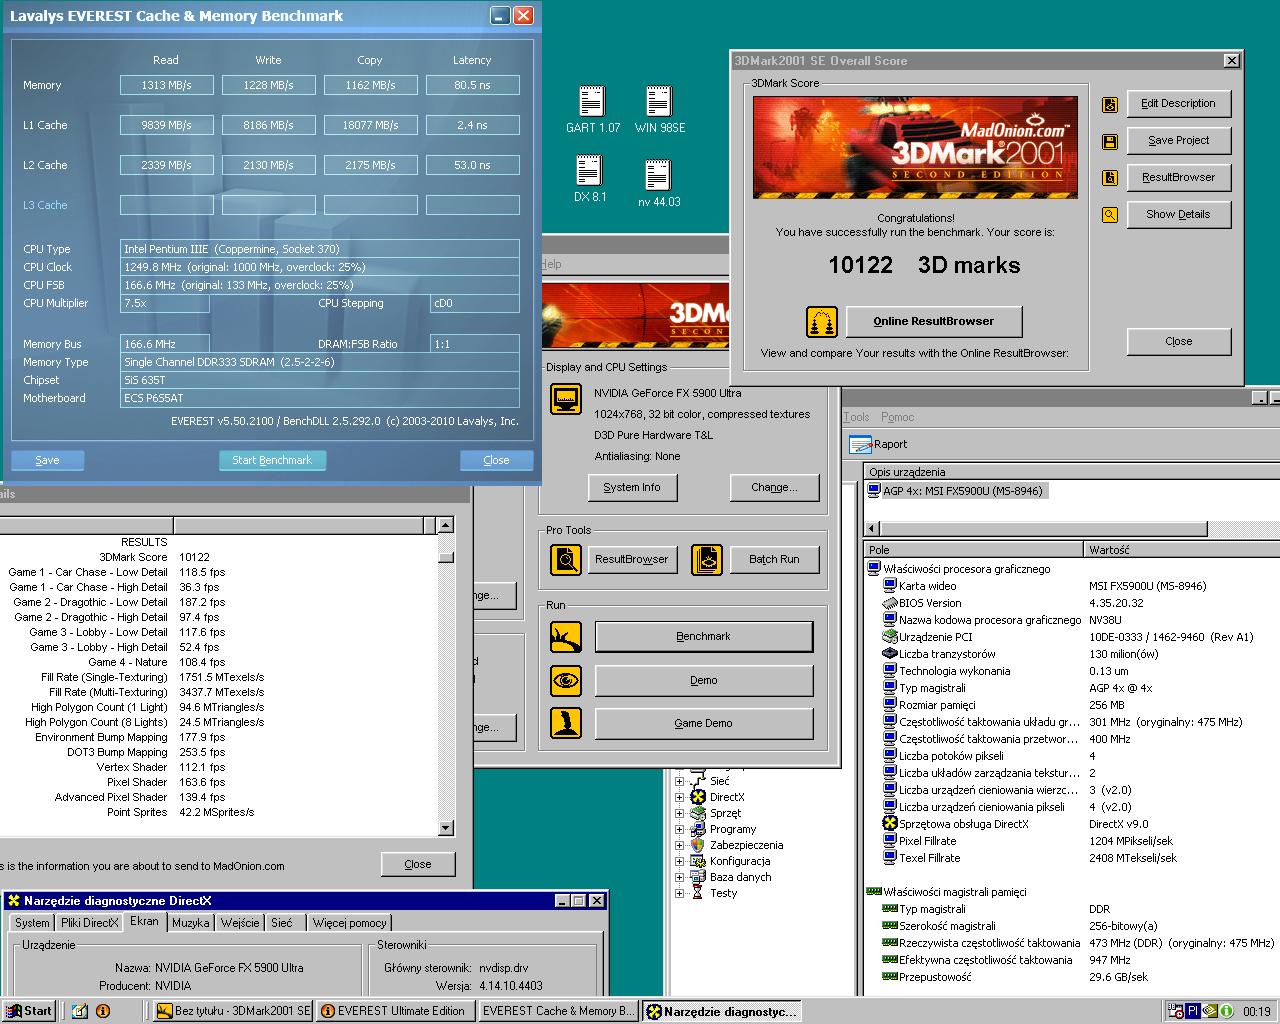Click Show Details magnifier icon
1280x1024 pixels.
point(1109,215)
